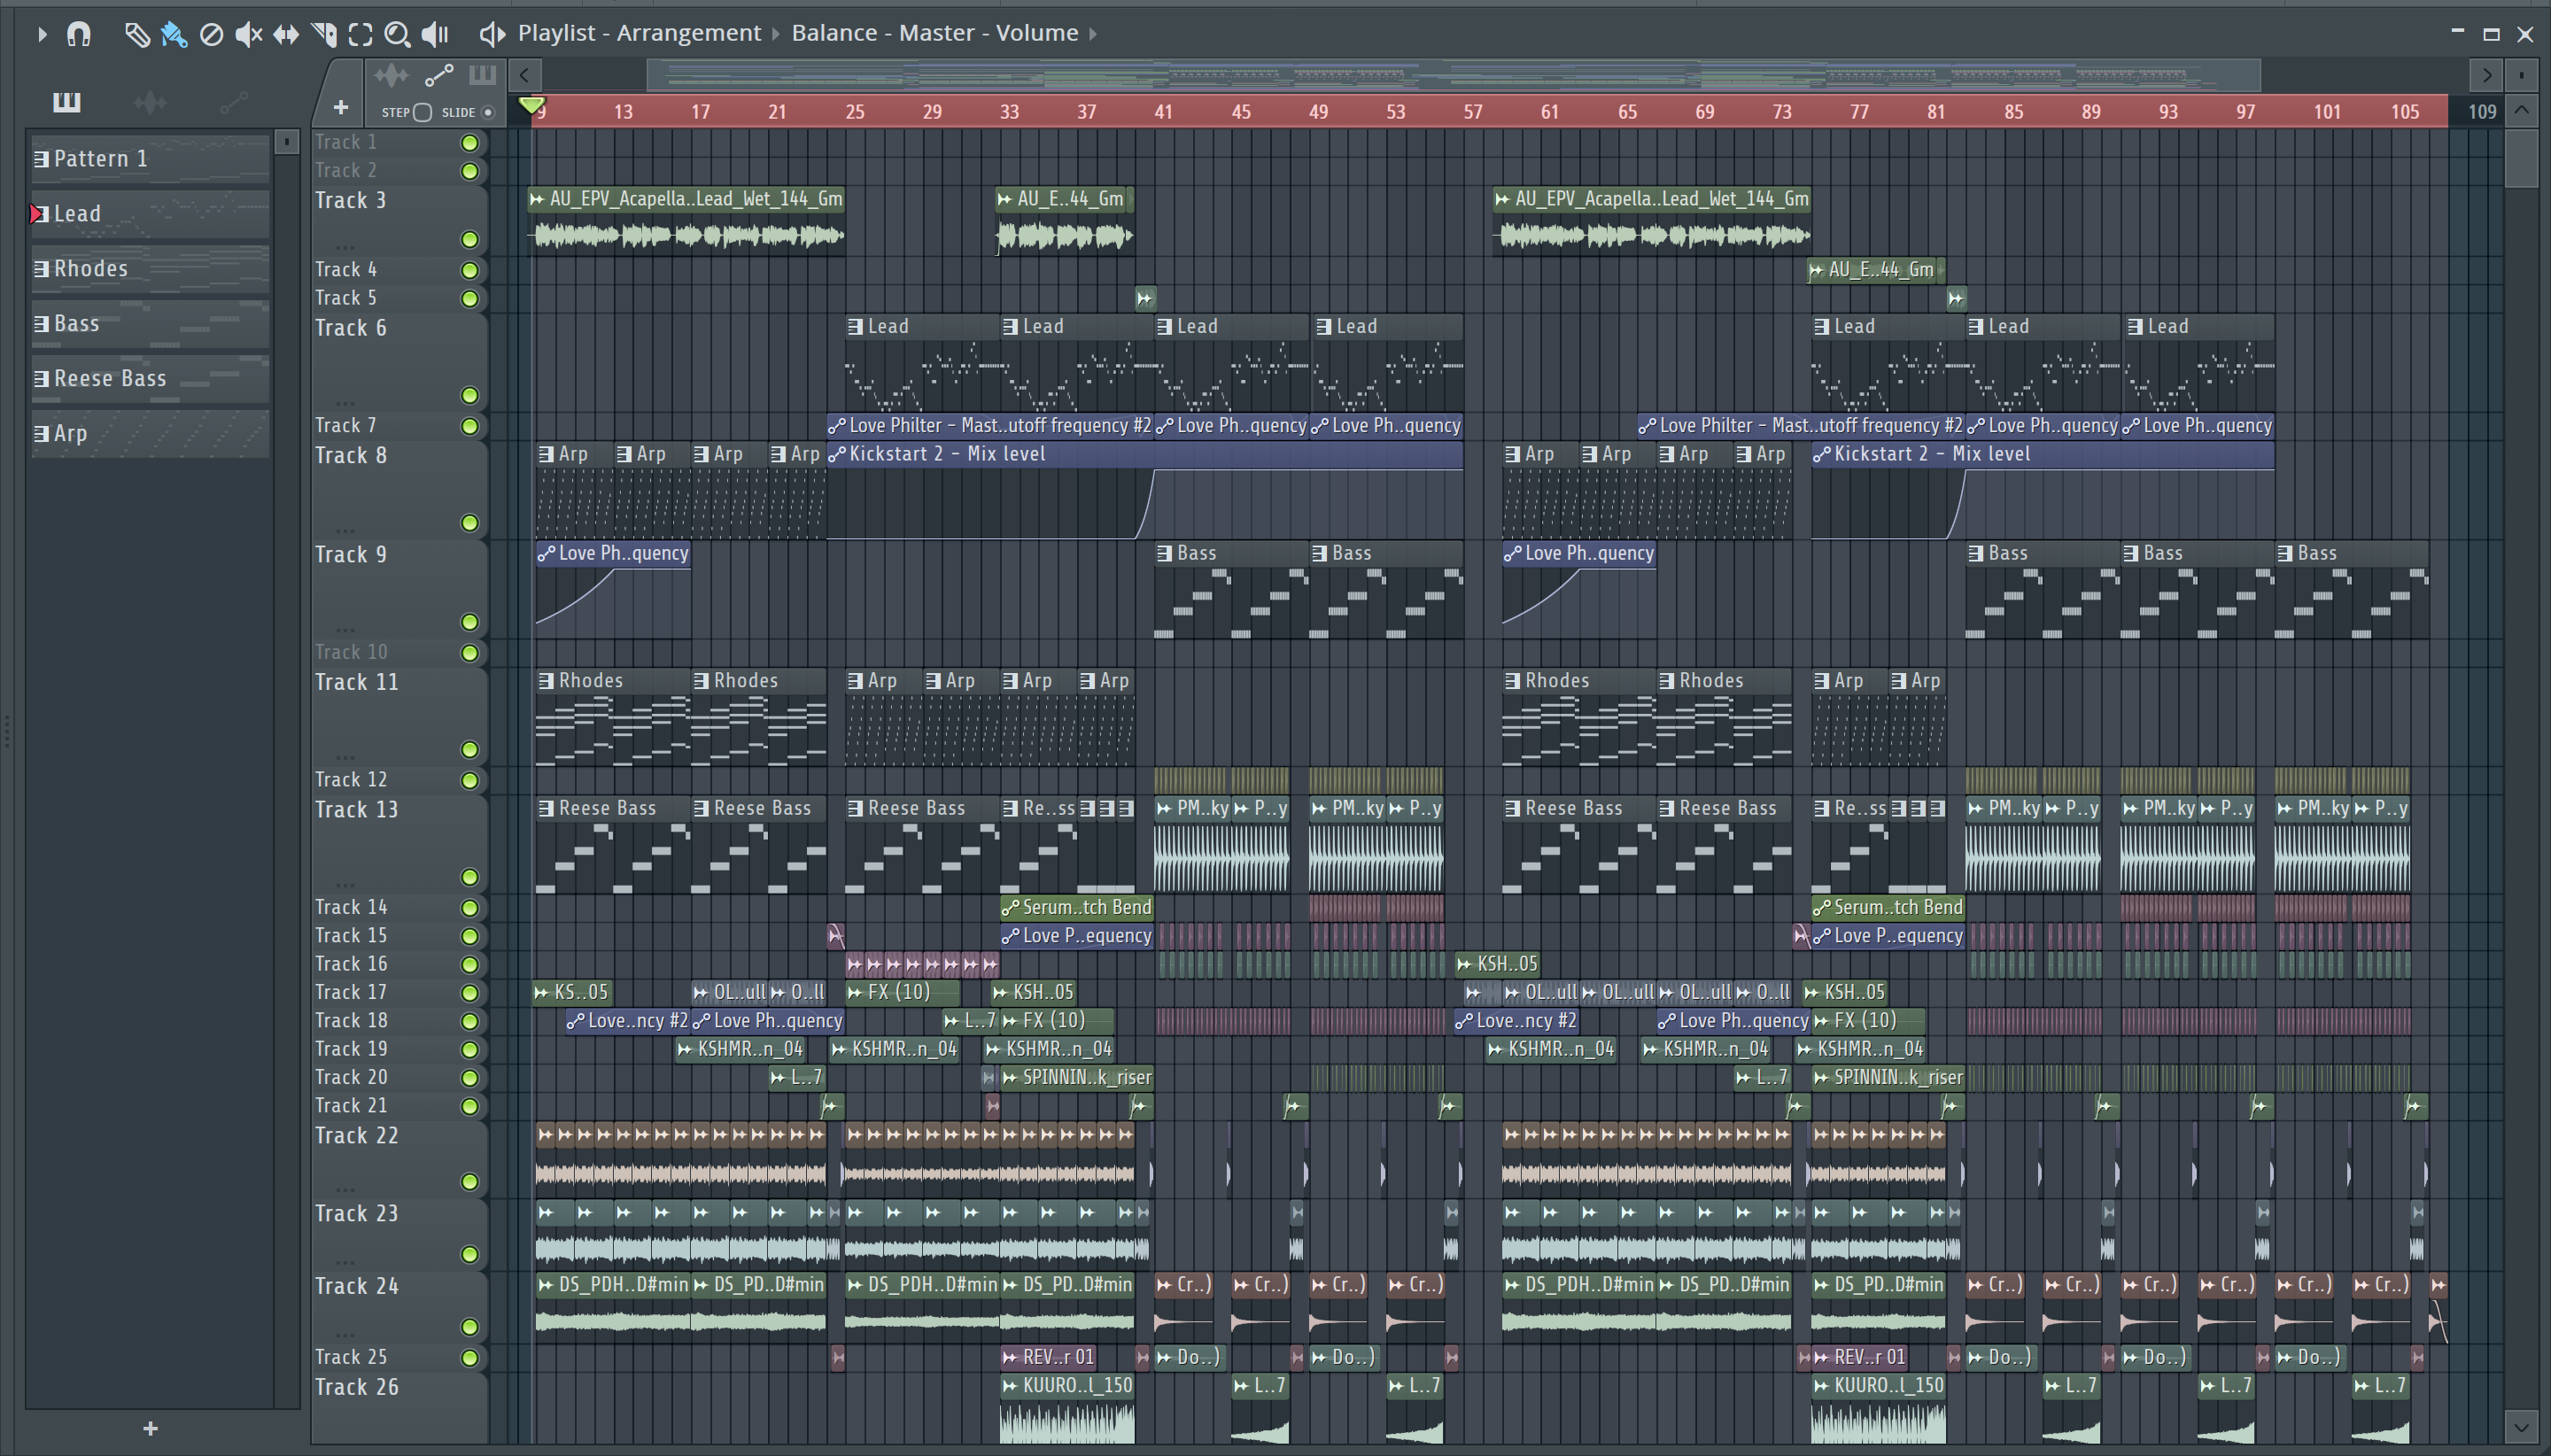Viewport: 2551px width, 1456px height.
Task: Choose the Select marquee tool
Action: (360, 34)
